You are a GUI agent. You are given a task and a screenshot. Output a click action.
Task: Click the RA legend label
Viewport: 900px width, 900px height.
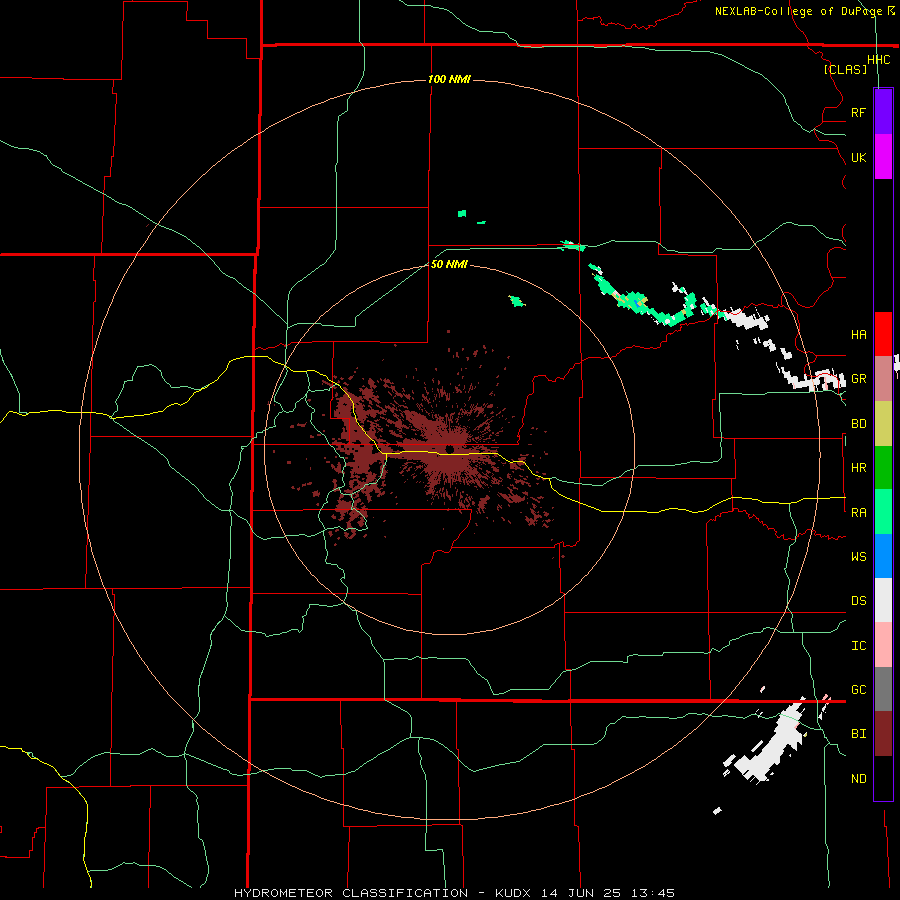(858, 513)
